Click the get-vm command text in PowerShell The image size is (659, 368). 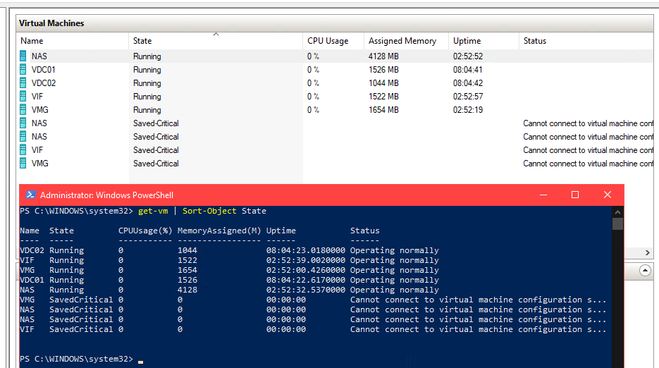tap(153, 211)
